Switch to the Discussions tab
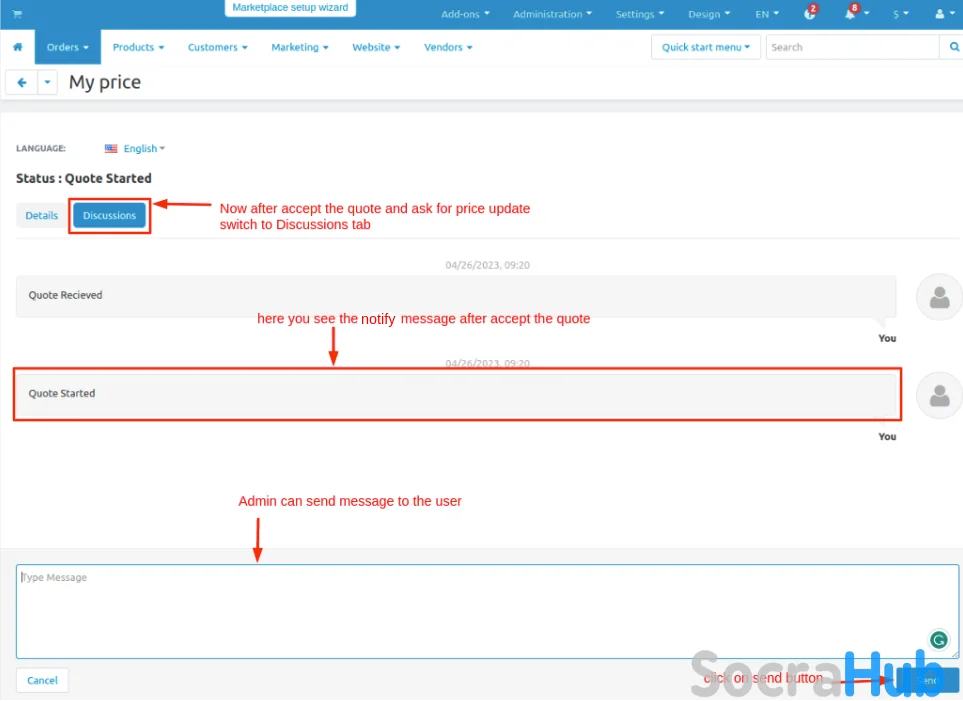This screenshot has height=701, width=963. [109, 216]
